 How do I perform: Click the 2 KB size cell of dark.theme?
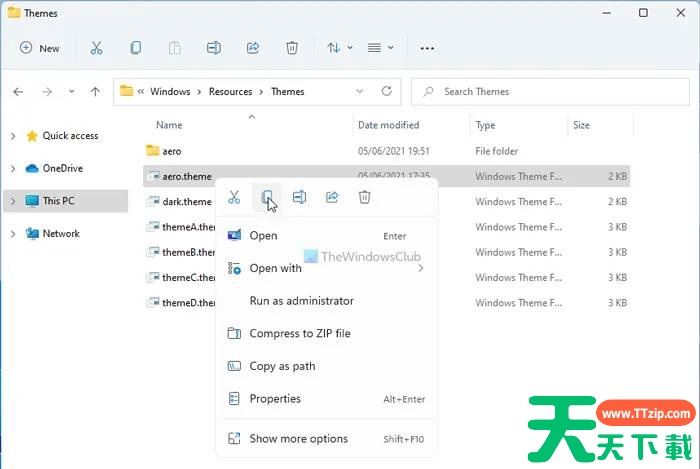617,202
